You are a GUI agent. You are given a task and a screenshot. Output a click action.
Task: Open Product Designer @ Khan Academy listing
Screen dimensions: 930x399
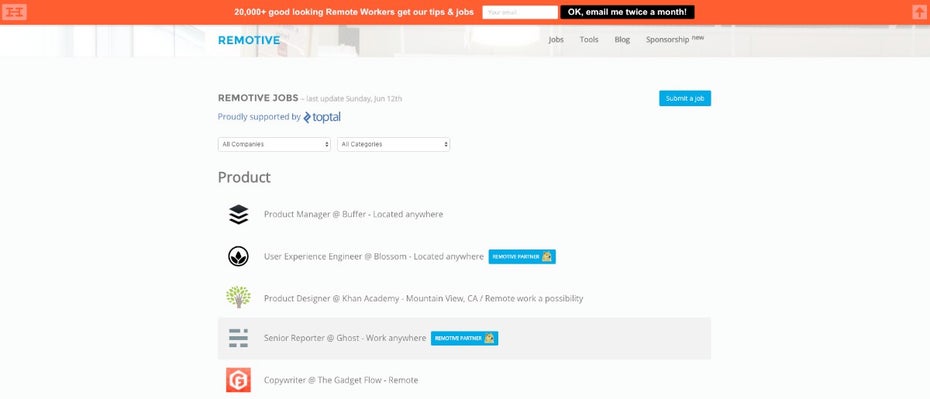click(x=423, y=298)
